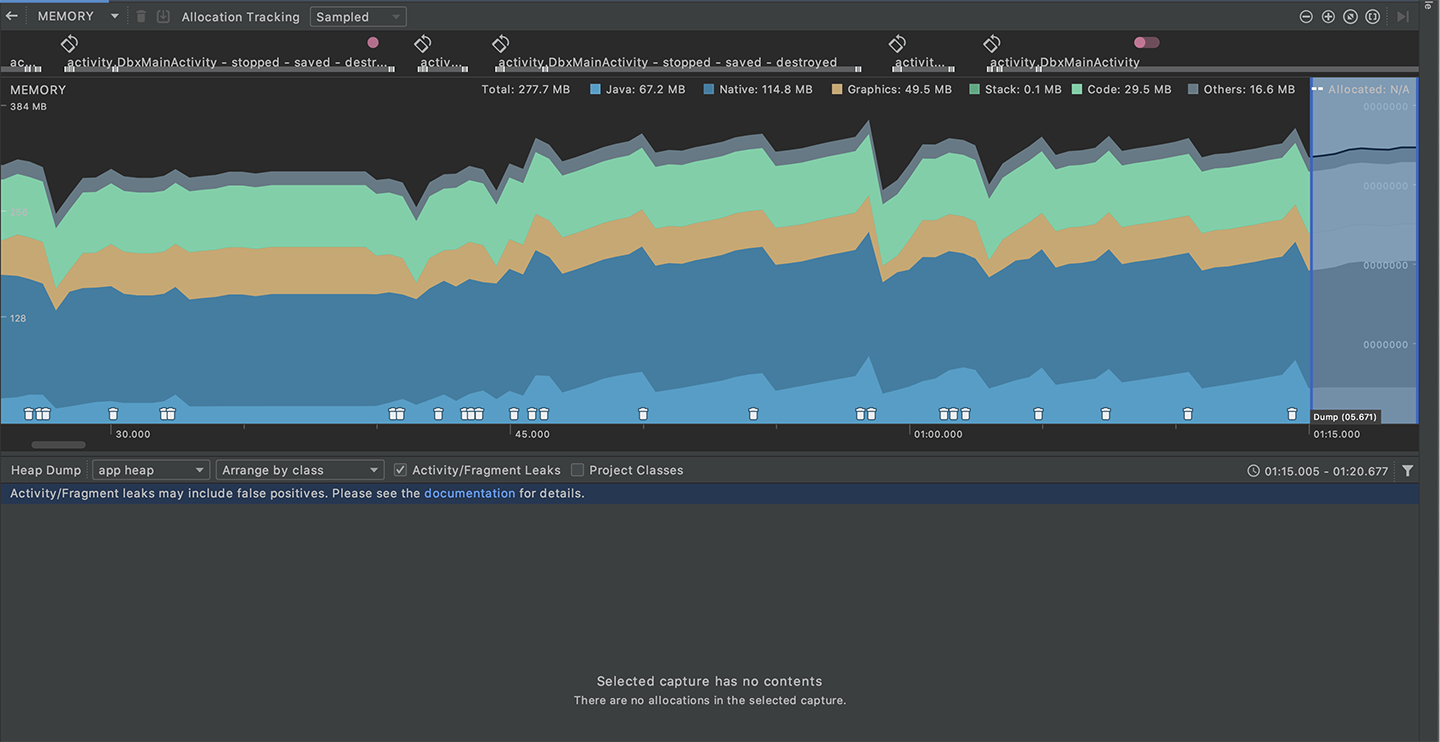Reset zoom with the fit-to-screen icon
Screen dimensions: 1440x742
coord(1350,17)
